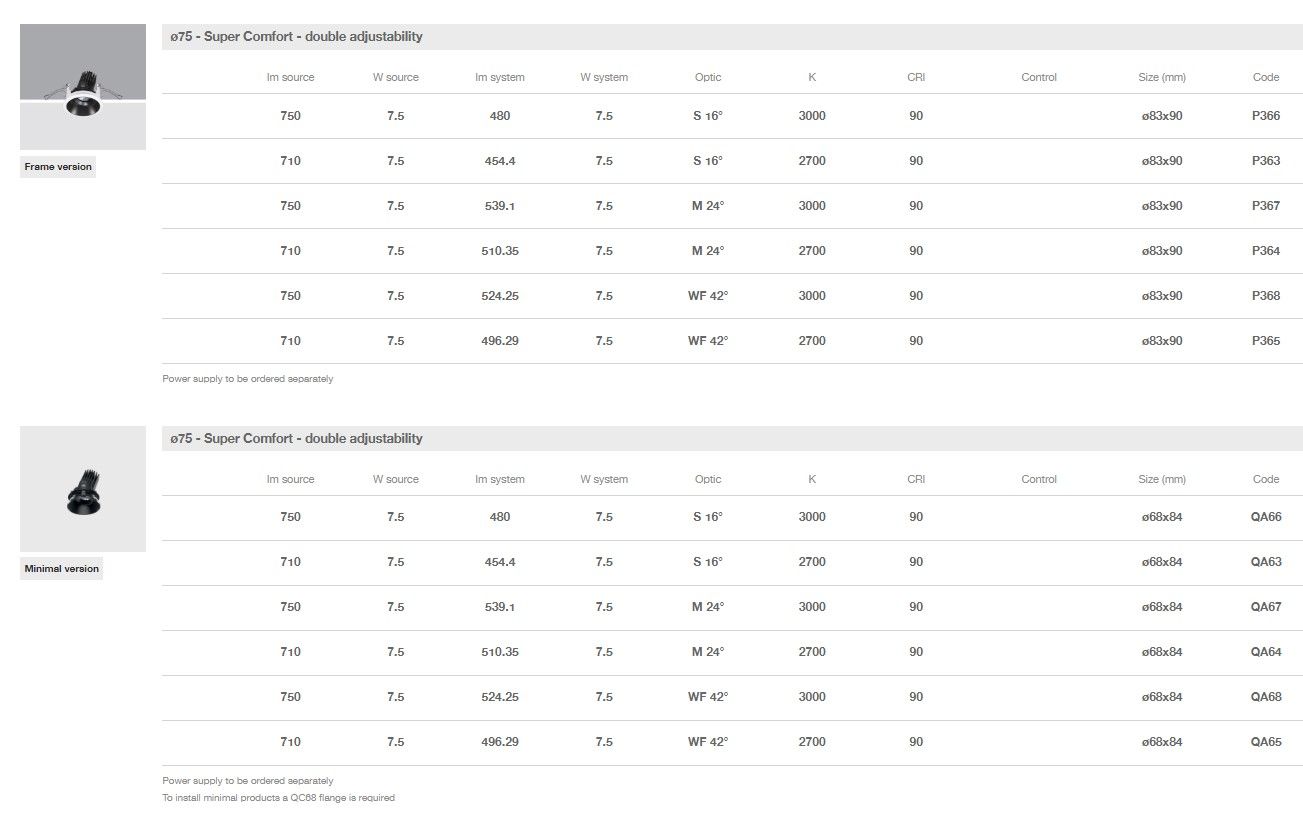Select product code P367
The height and width of the screenshot is (817, 1303).
point(1265,206)
